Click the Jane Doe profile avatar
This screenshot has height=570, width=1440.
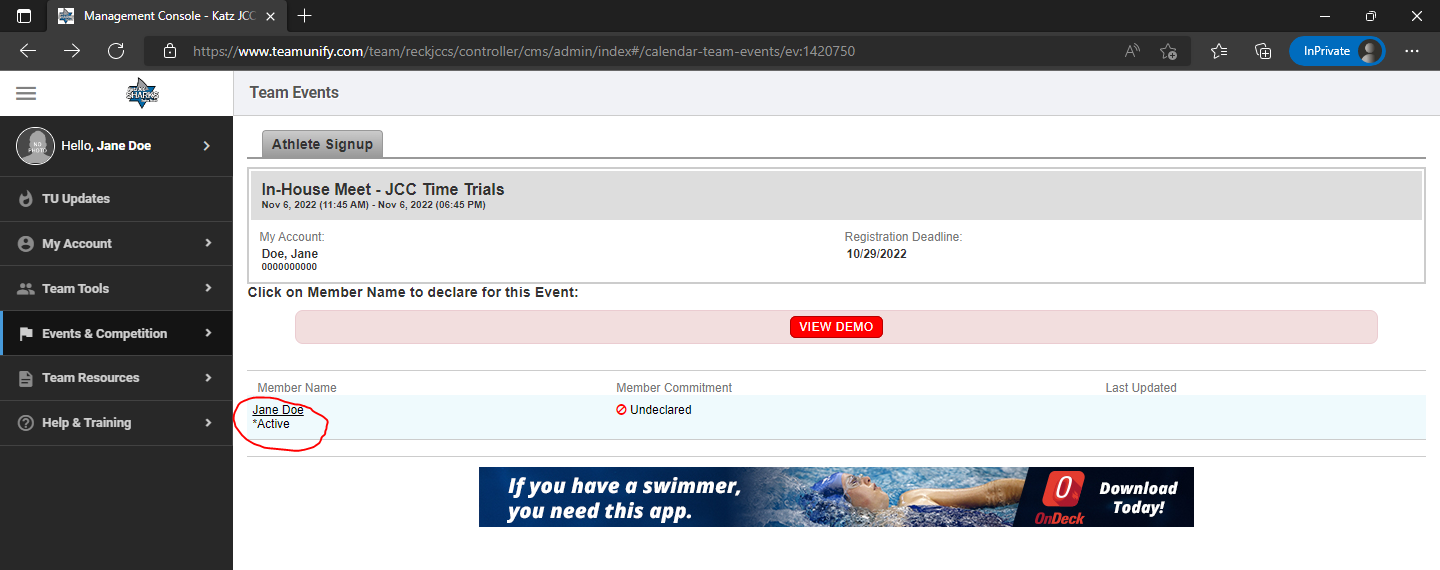coord(35,146)
